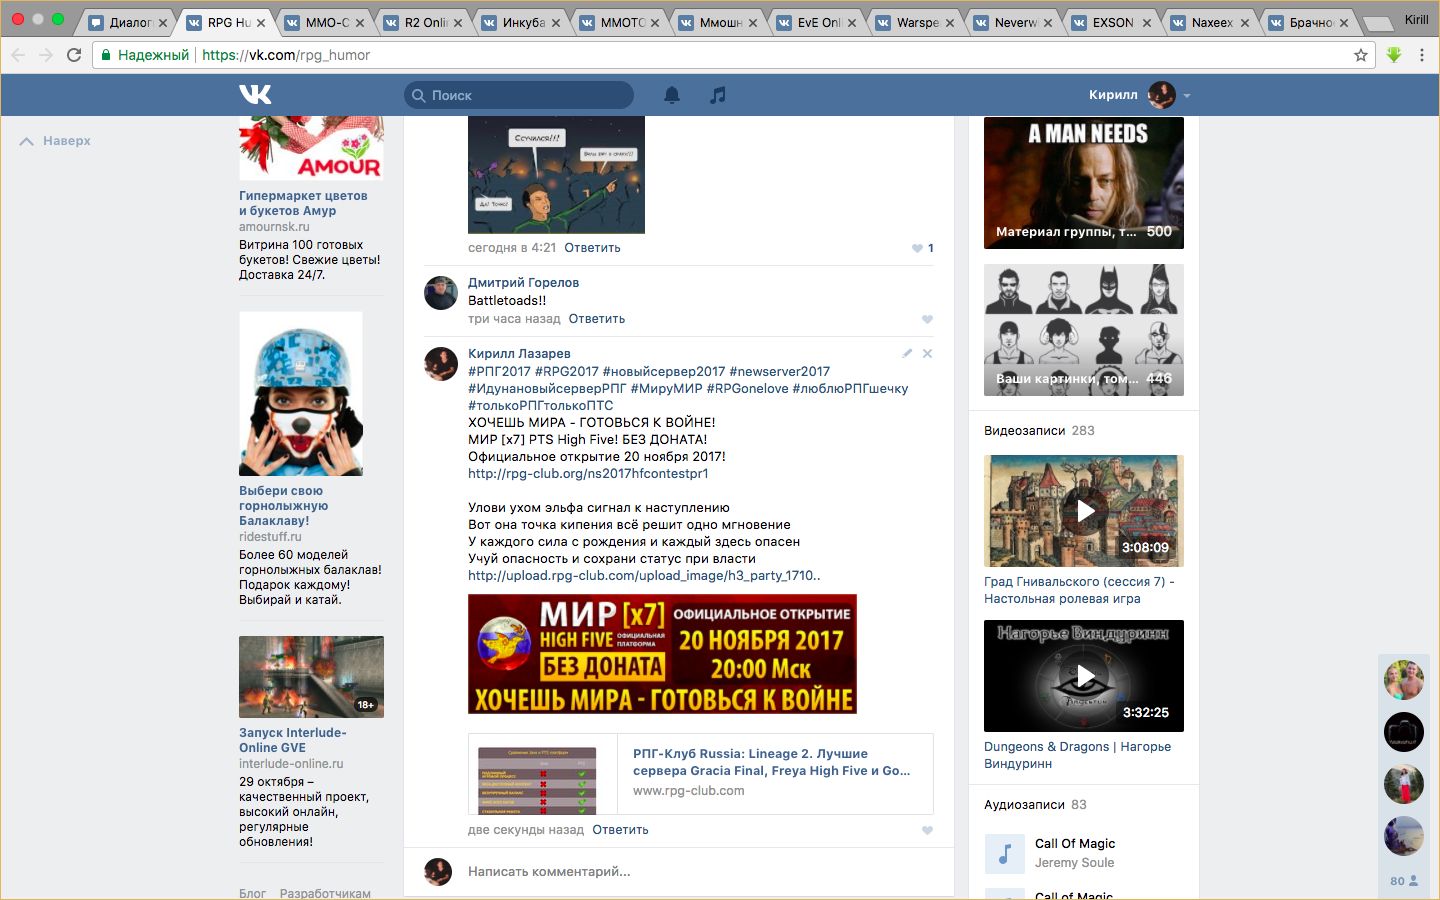Screen dimensions: 1440x900
Task: Open the comic image attachment
Action: pos(556,175)
